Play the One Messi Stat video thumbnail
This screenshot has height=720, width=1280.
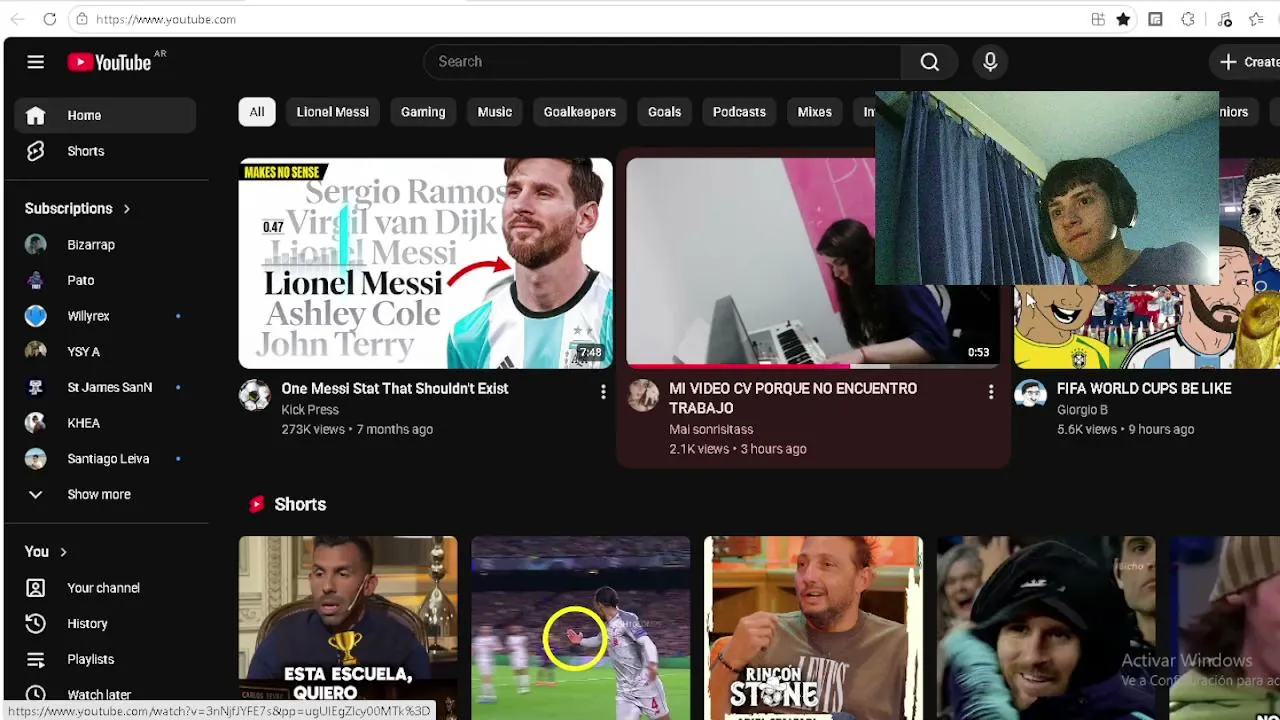click(x=425, y=263)
